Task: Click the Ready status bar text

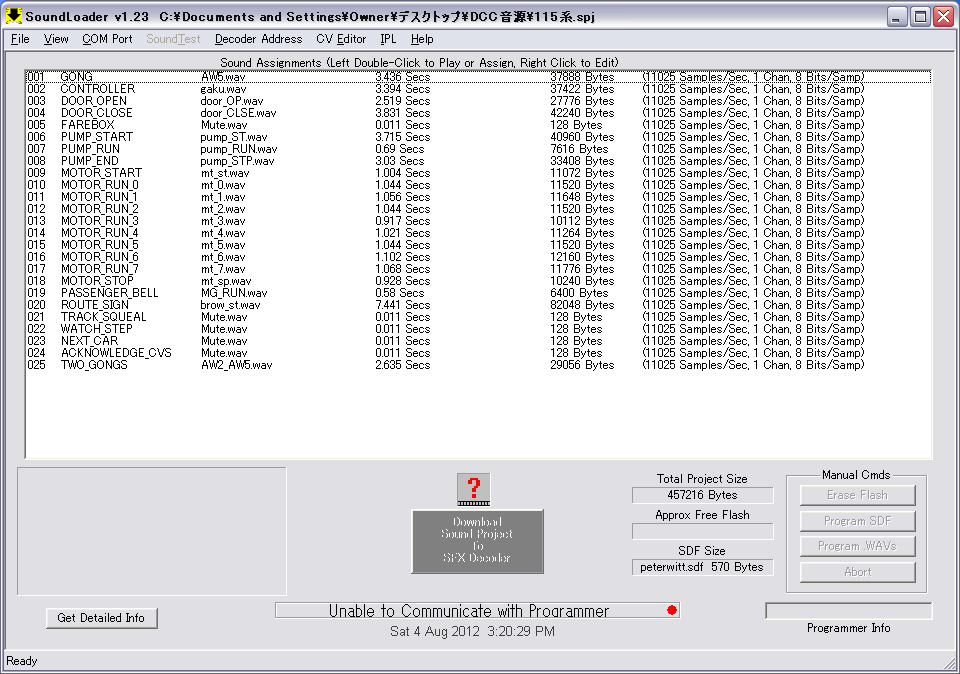Action: click(x=21, y=661)
